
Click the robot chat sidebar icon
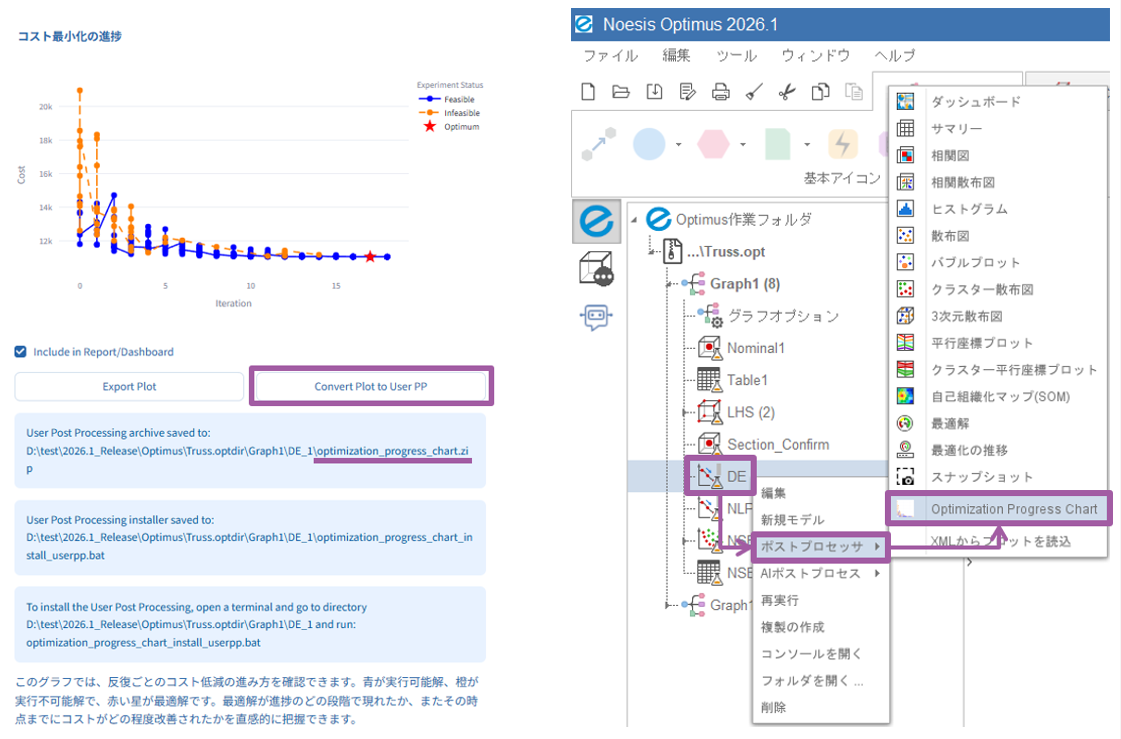(596, 316)
